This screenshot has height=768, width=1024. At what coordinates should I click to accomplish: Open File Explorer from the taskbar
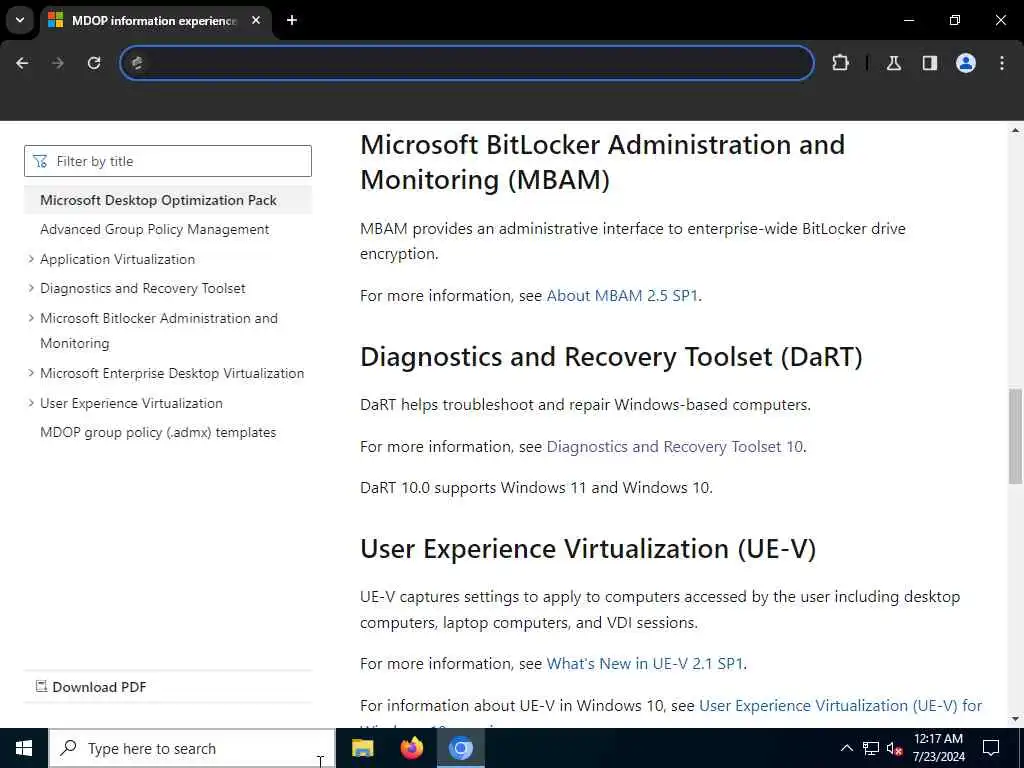coord(362,748)
